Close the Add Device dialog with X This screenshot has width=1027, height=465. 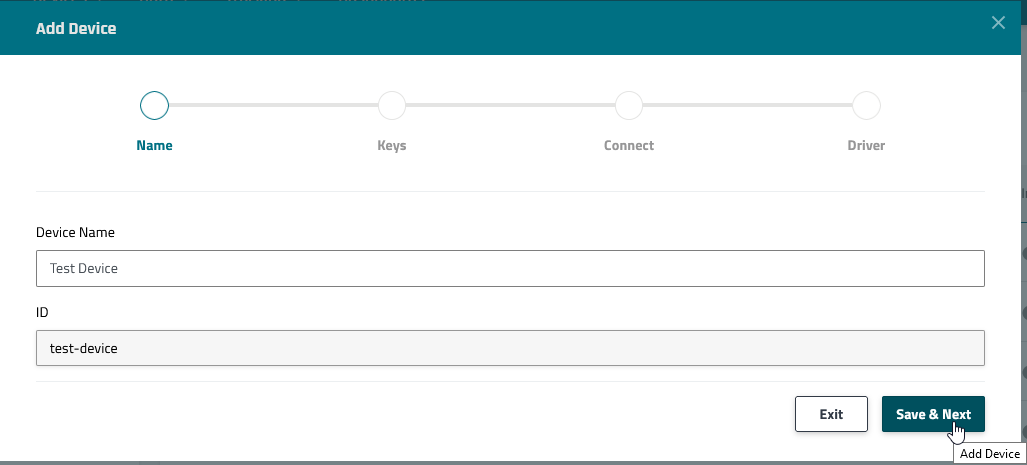[997, 23]
